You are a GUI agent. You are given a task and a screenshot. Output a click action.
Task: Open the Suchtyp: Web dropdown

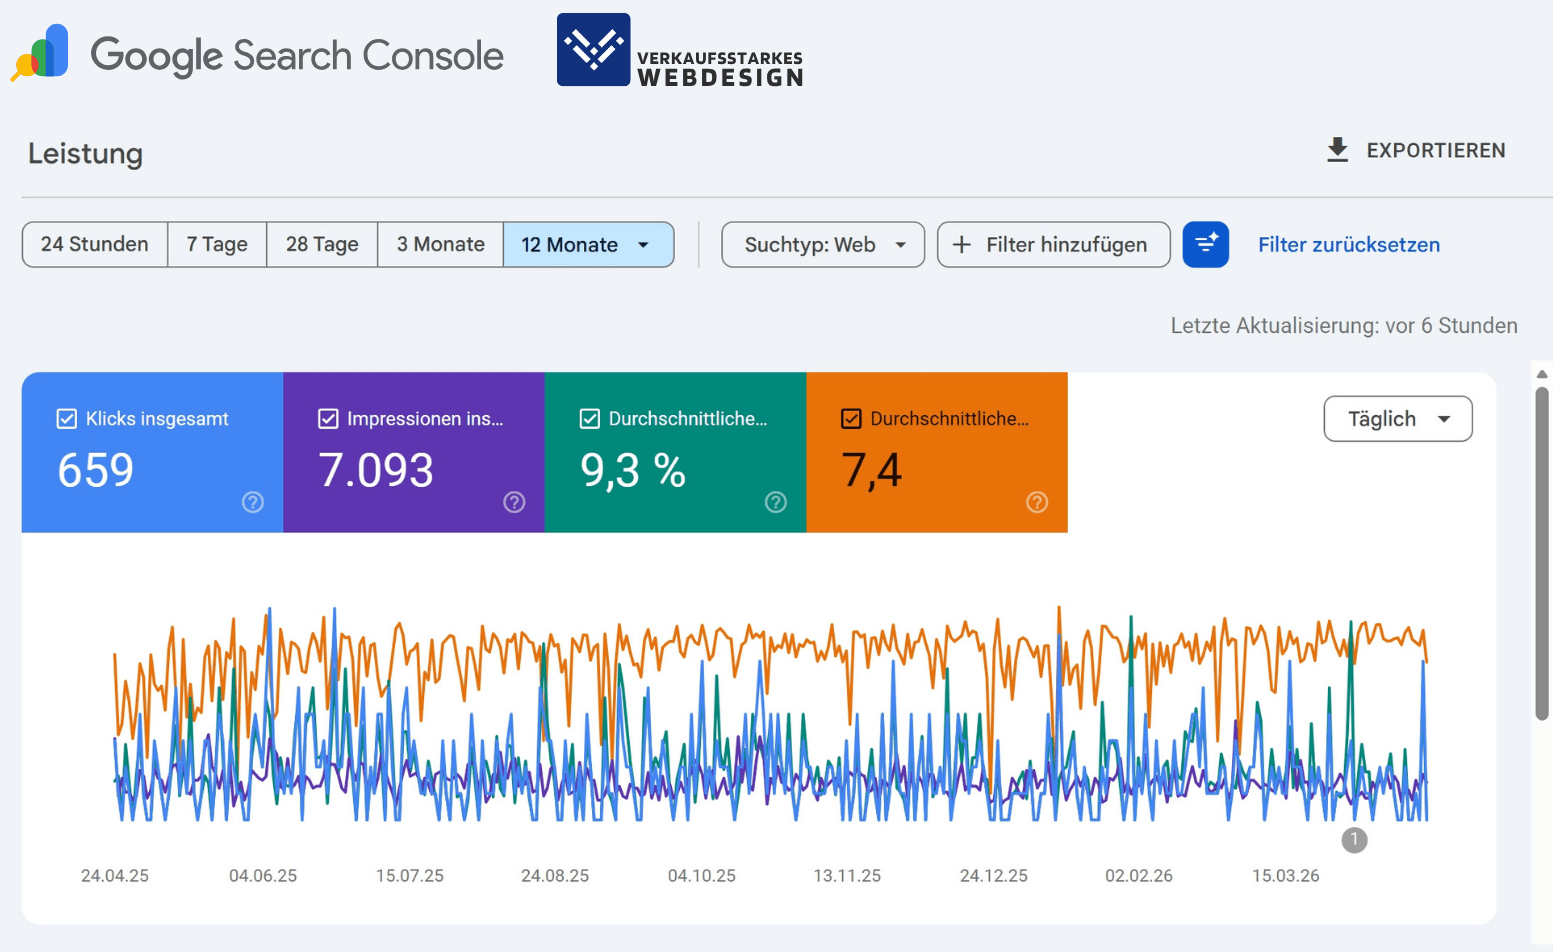tap(822, 244)
